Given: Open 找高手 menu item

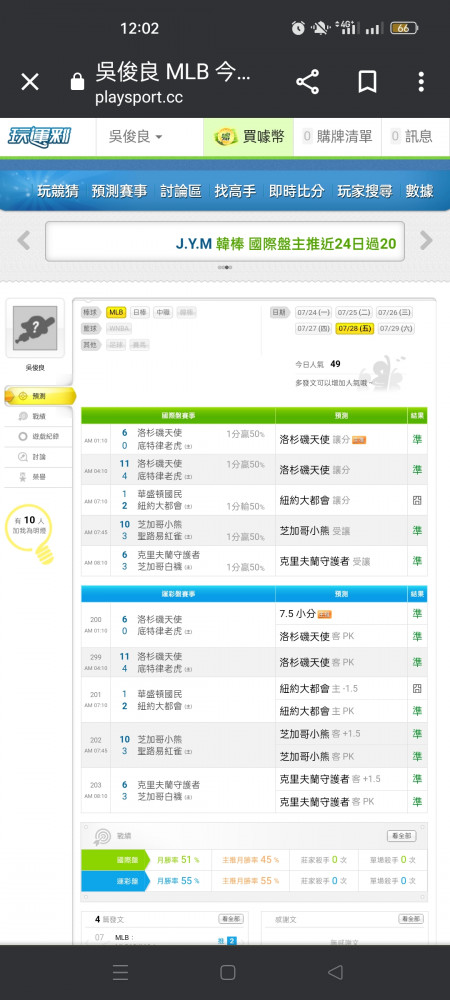Looking at the screenshot, I should point(235,191).
